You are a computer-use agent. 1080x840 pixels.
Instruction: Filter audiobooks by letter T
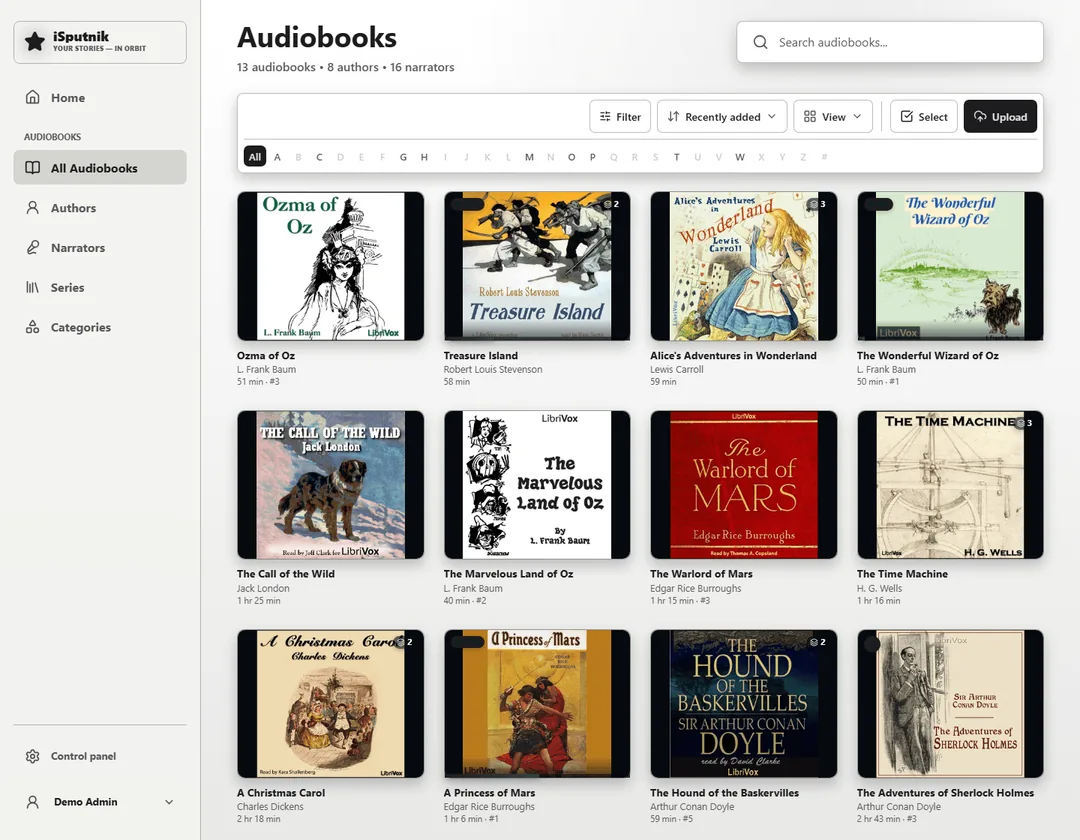tap(676, 157)
